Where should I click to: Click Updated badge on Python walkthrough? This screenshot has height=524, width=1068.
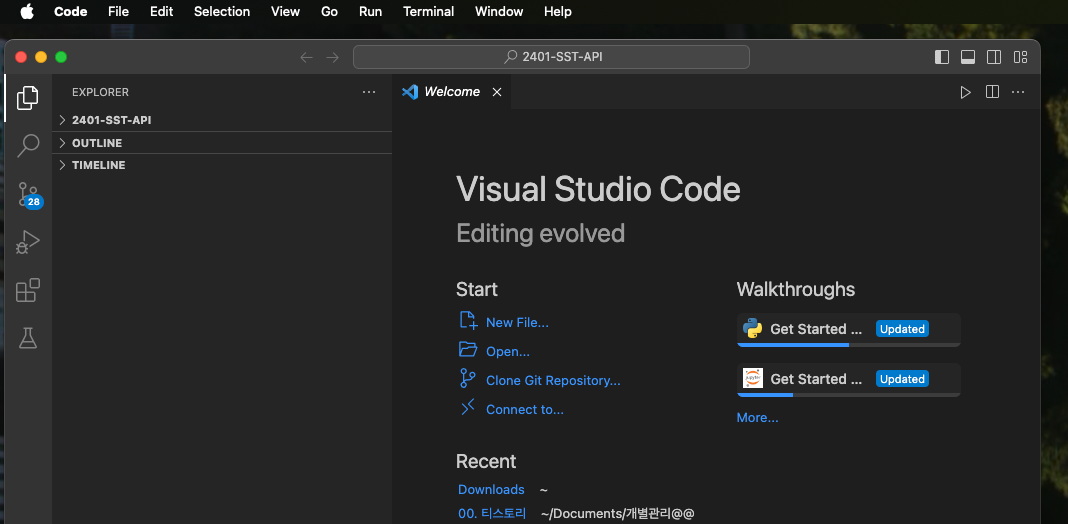902,329
